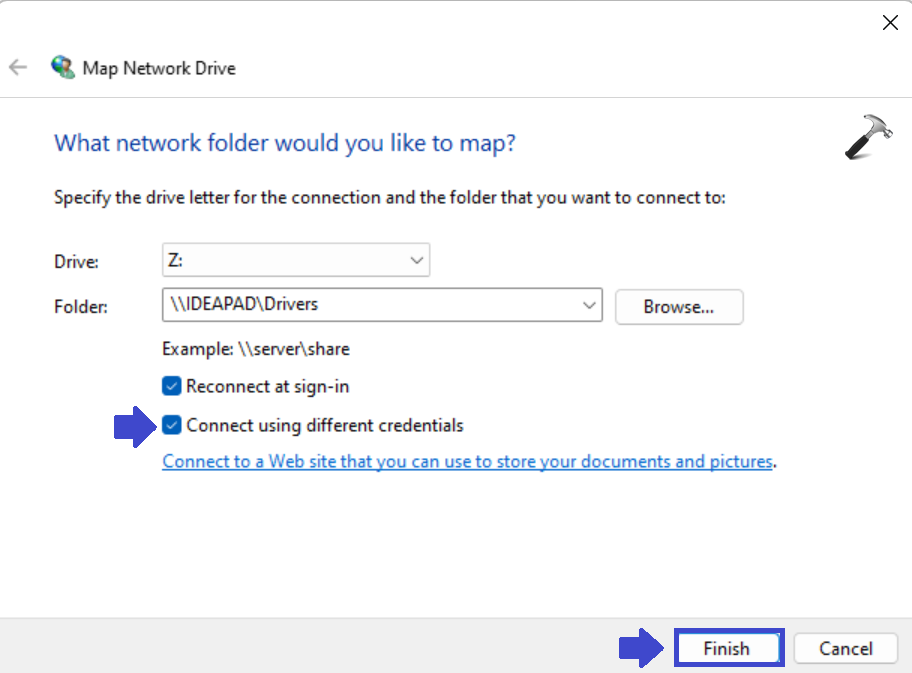
Task: Close the dialog with the X
Action: (x=890, y=22)
